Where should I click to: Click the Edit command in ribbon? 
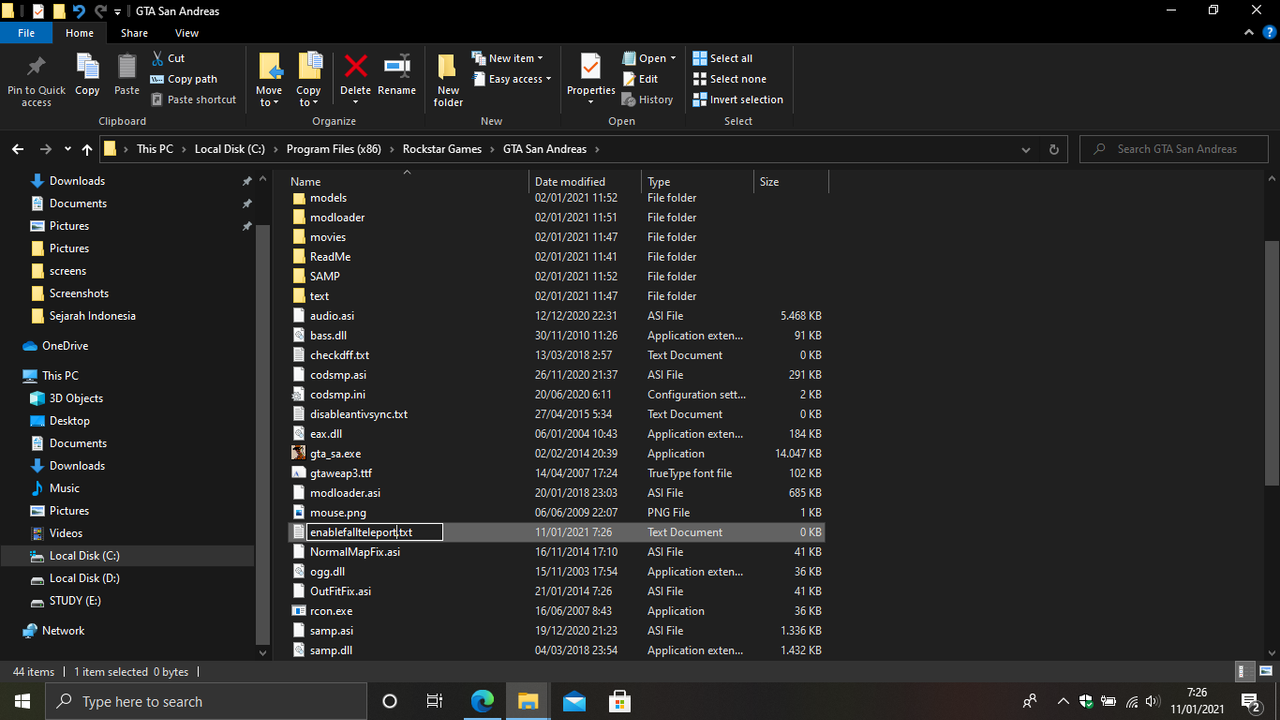pos(640,79)
